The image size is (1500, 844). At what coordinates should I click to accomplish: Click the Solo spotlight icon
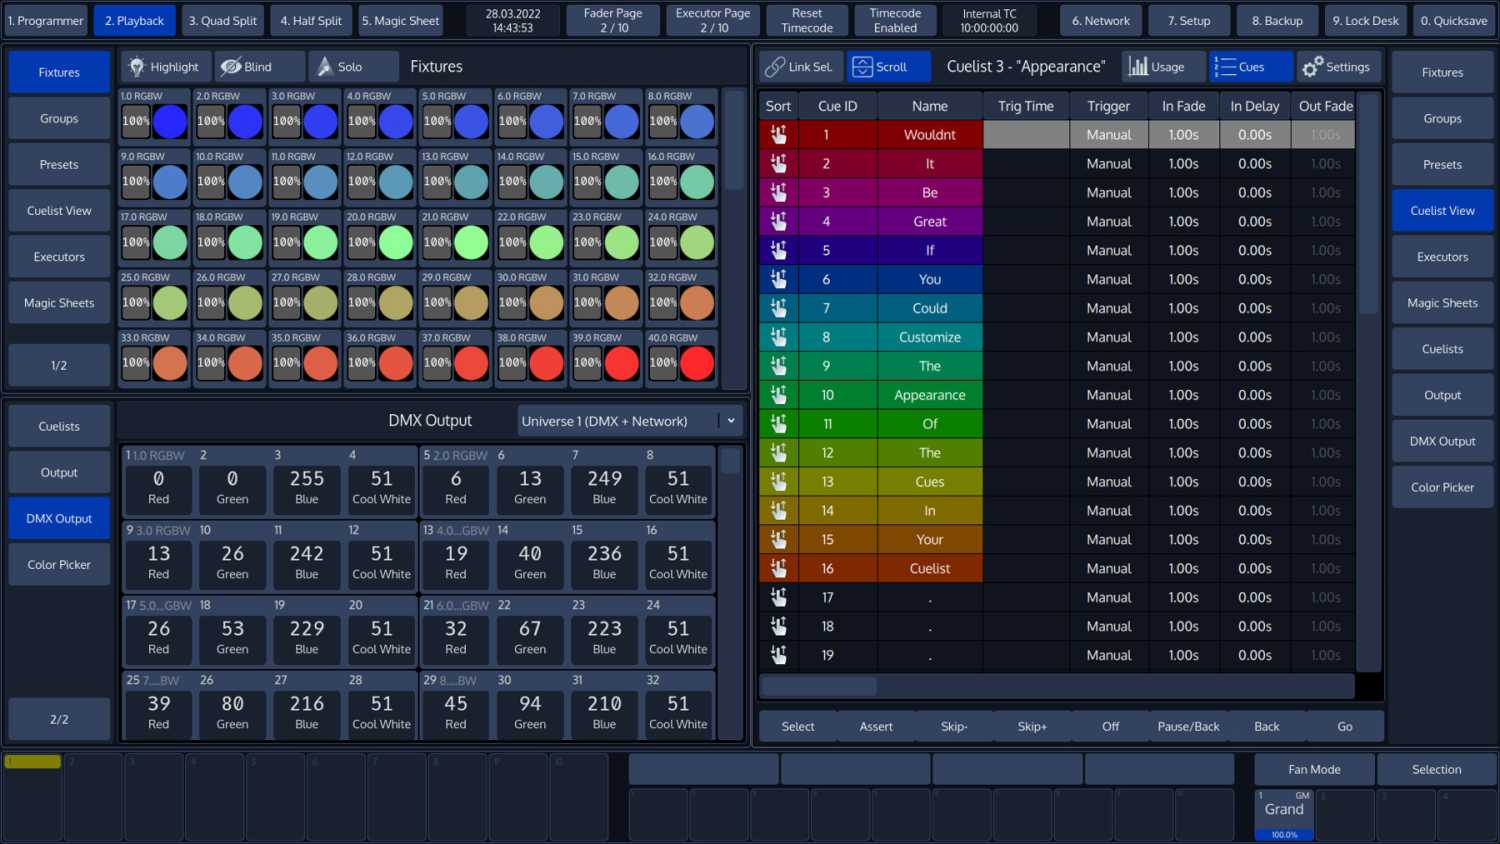[x=324, y=67]
